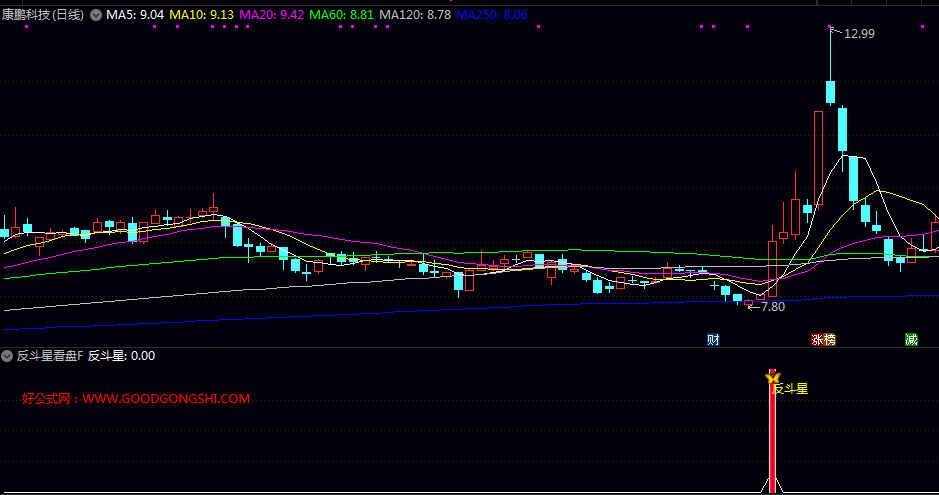Click the 7.80 low price label
The image size is (939, 495).
[x=772, y=307]
